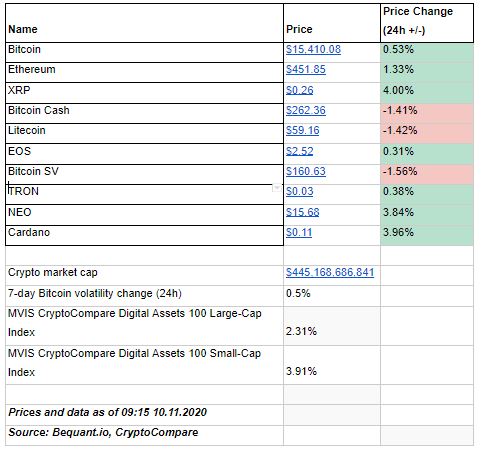This screenshot has height=463, width=486.
Task: Open the Bitcoin price link $15,410.08
Action: pyautogui.click(x=313, y=49)
